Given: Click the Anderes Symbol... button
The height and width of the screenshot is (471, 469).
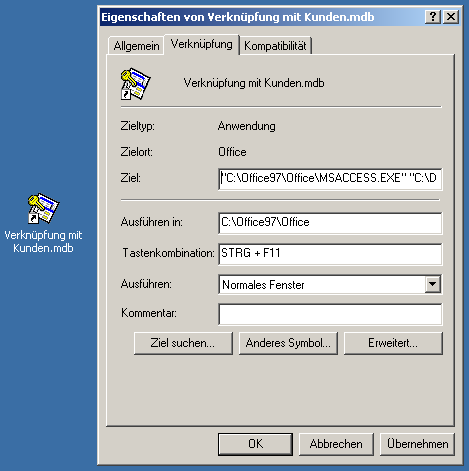Looking at the screenshot, I should click(x=288, y=343).
